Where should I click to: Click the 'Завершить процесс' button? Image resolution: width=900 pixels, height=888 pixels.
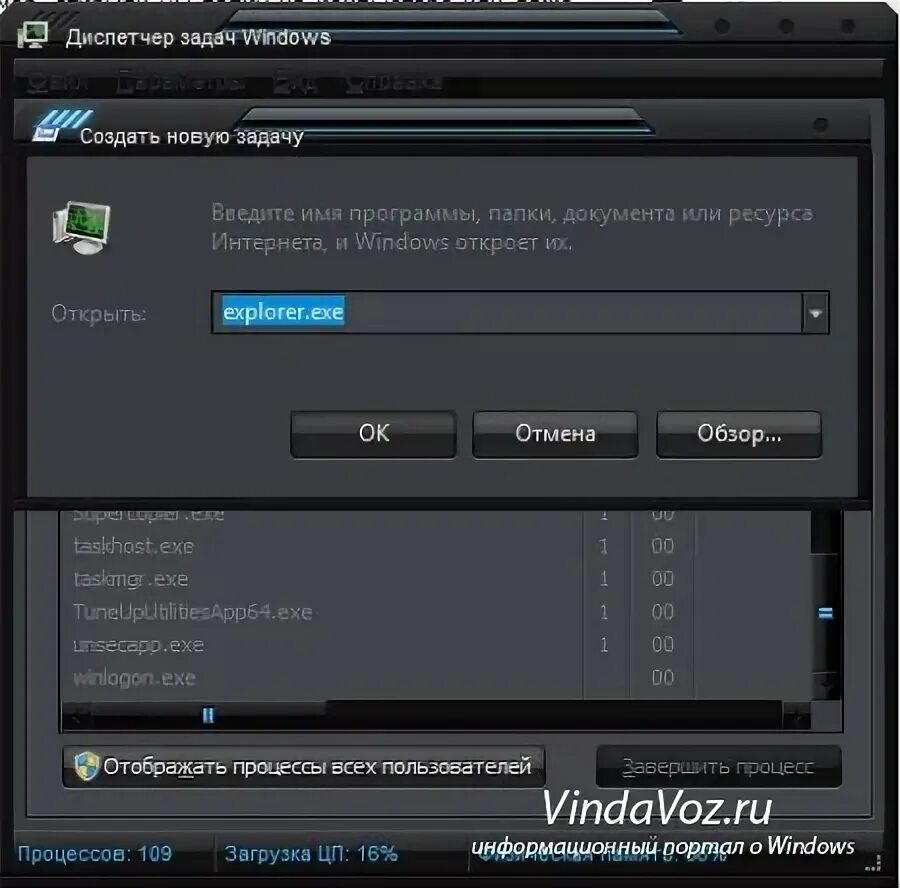click(719, 766)
